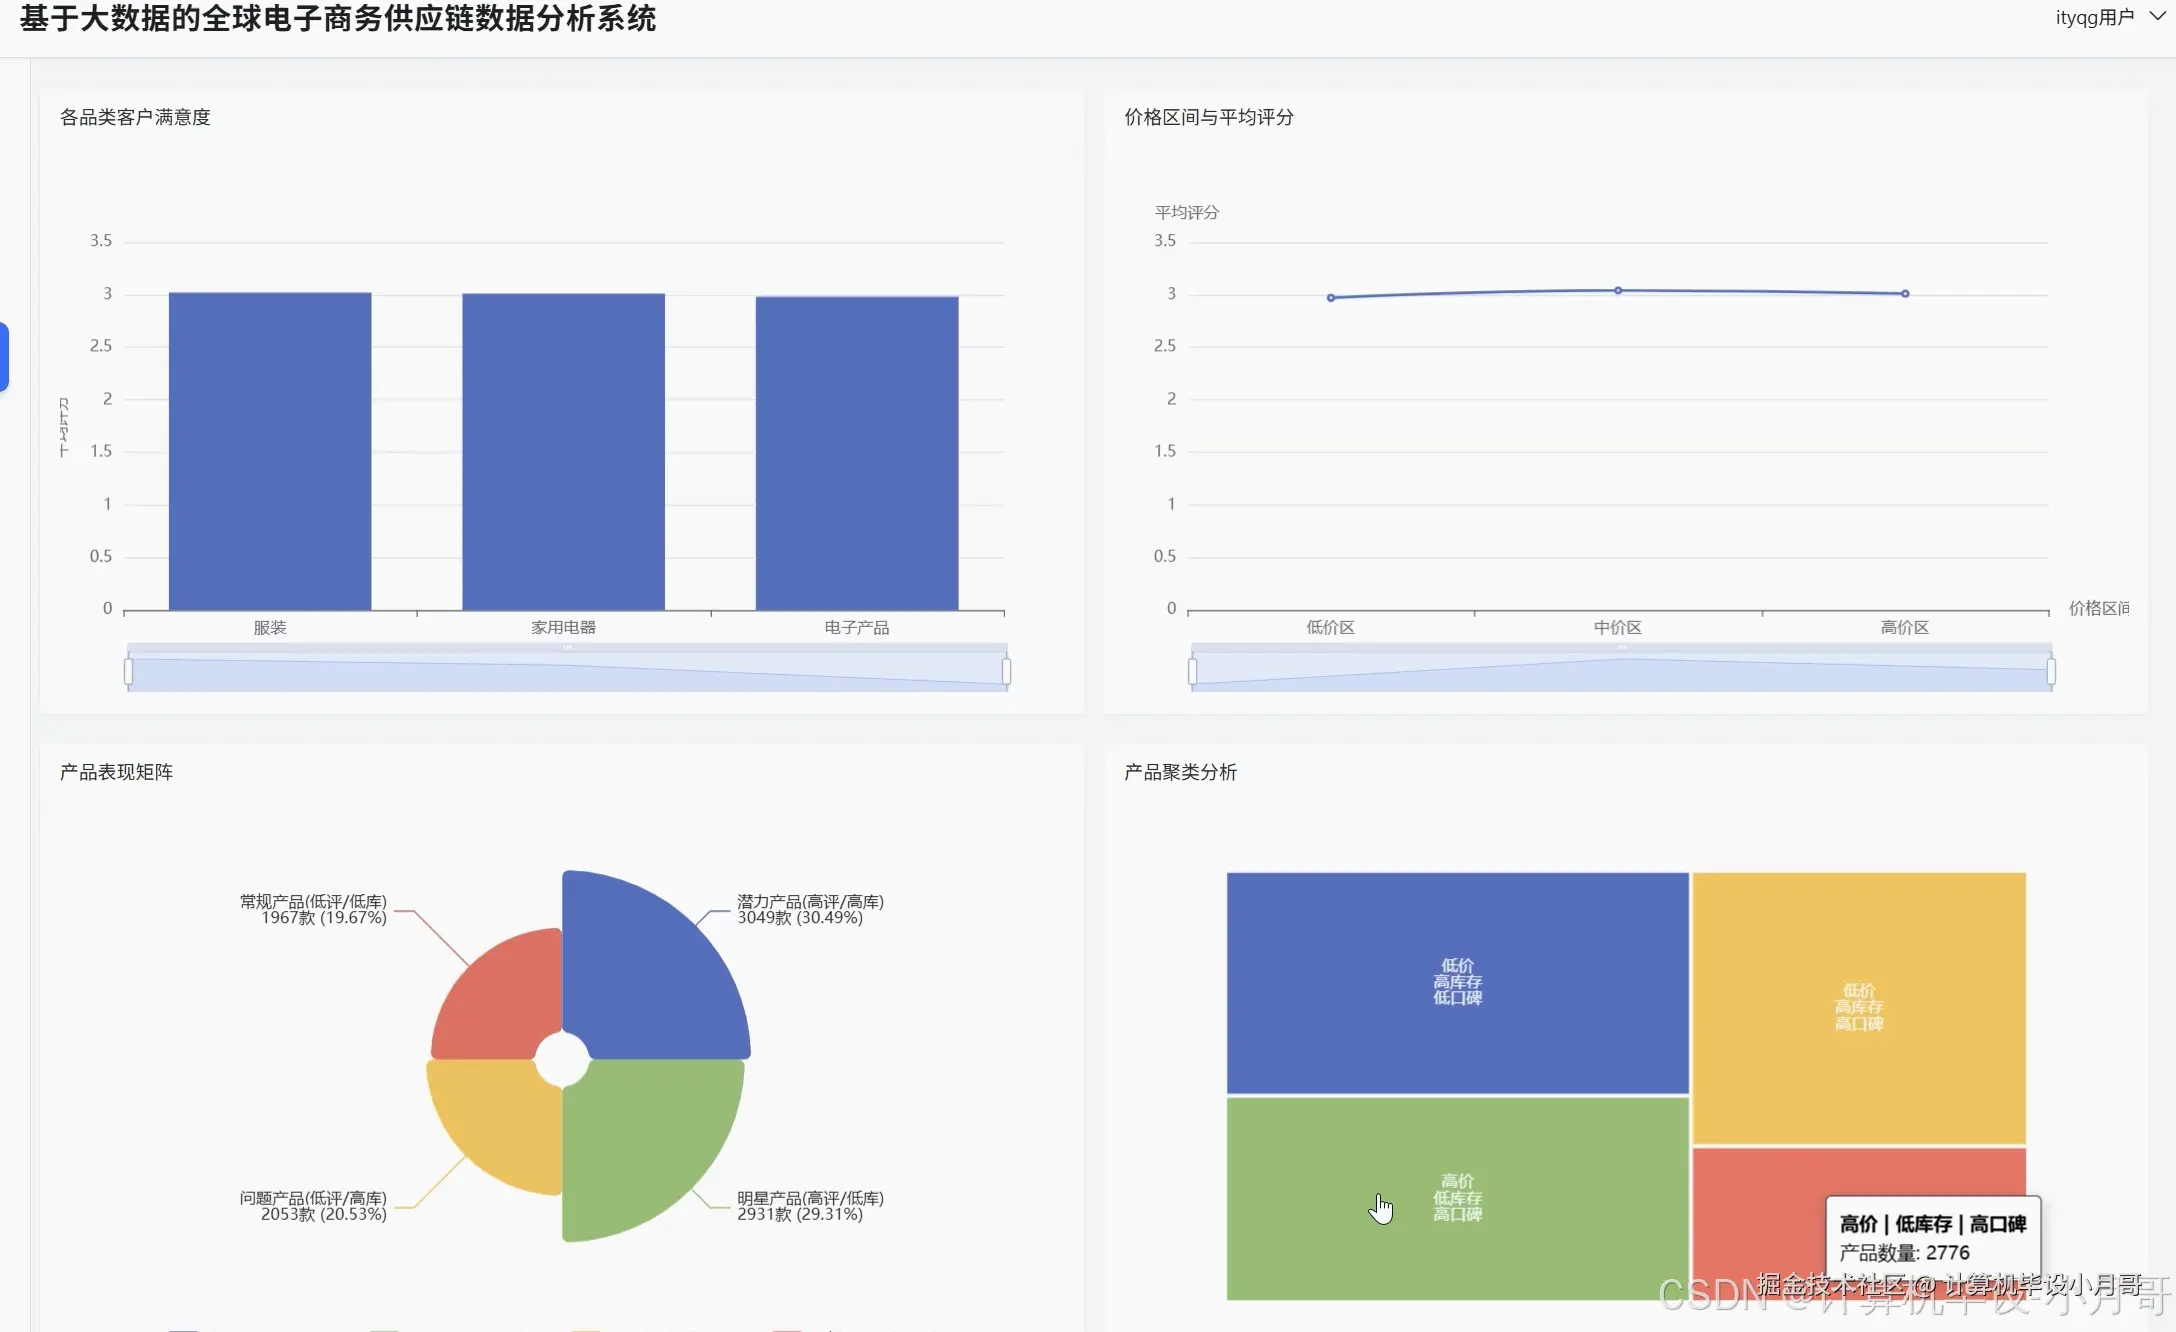This screenshot has height=1332, width=2176.
Task: Click the 服装 satisfaction bar
Action: click(x=270, y=451)
